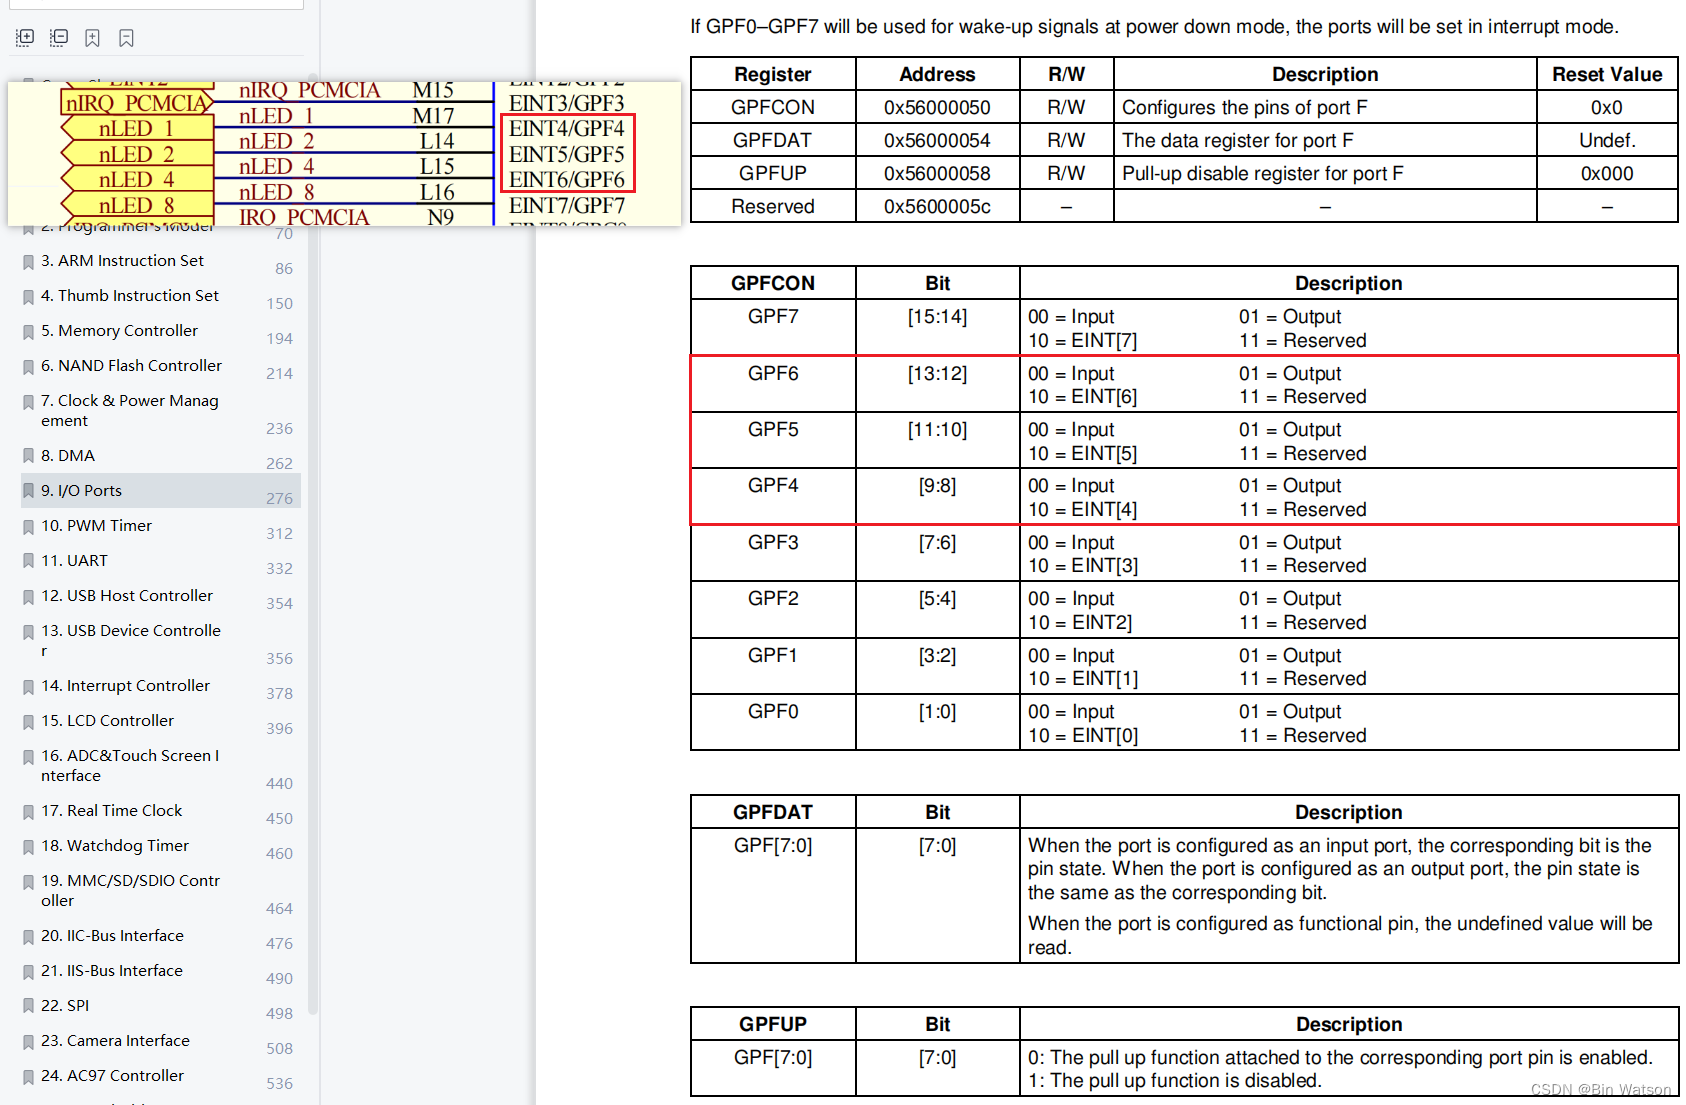
Task: Click the bookmark icon beside Memory Controller
Action: (28, 332)
